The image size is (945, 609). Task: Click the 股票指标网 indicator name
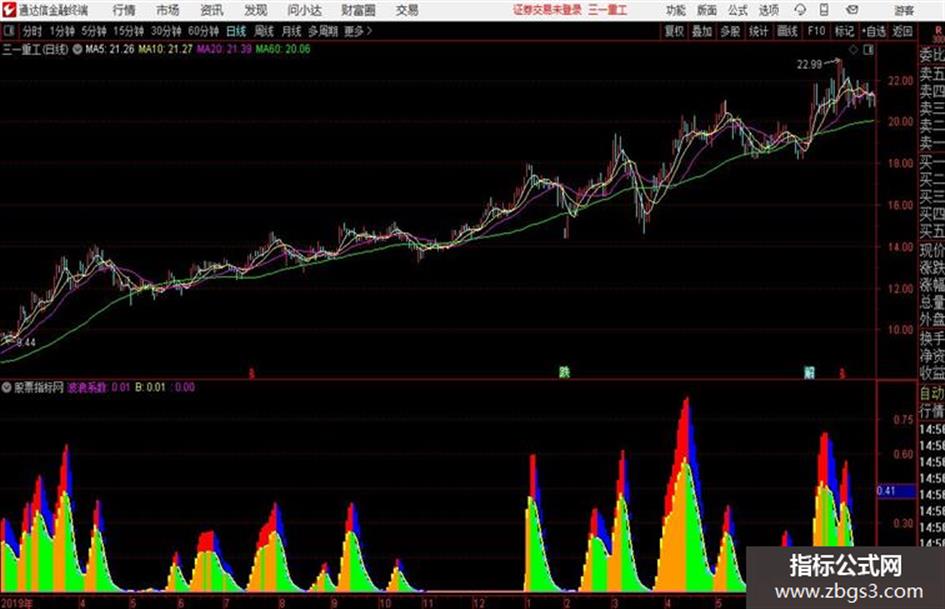(x=39, y=387)
